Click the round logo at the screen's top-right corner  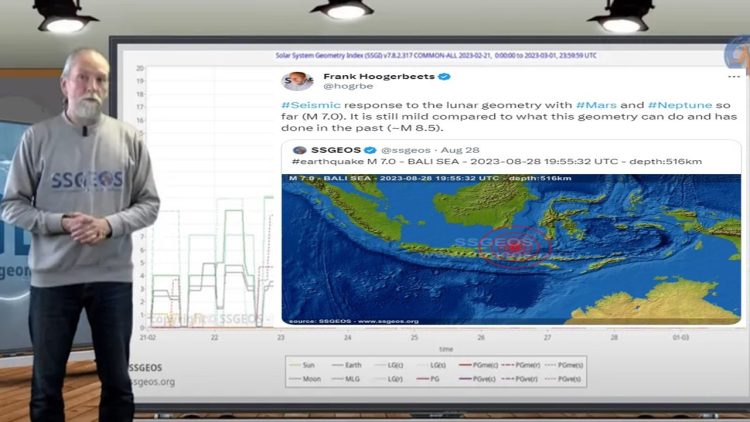(x=737, y=54)
